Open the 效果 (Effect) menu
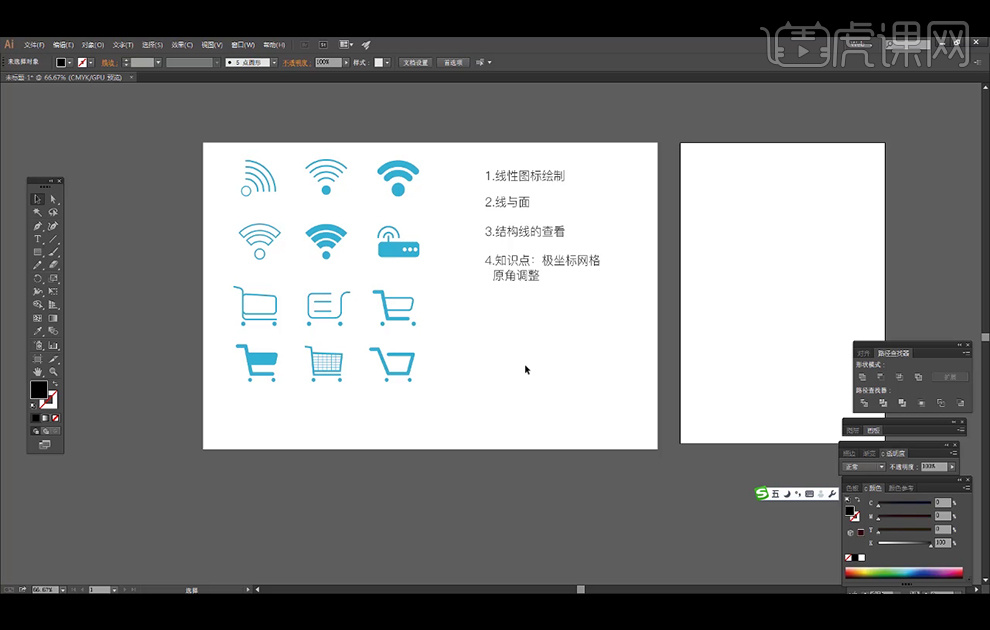The width and height of the screenshot is (990, 630). tap(181, 45)
